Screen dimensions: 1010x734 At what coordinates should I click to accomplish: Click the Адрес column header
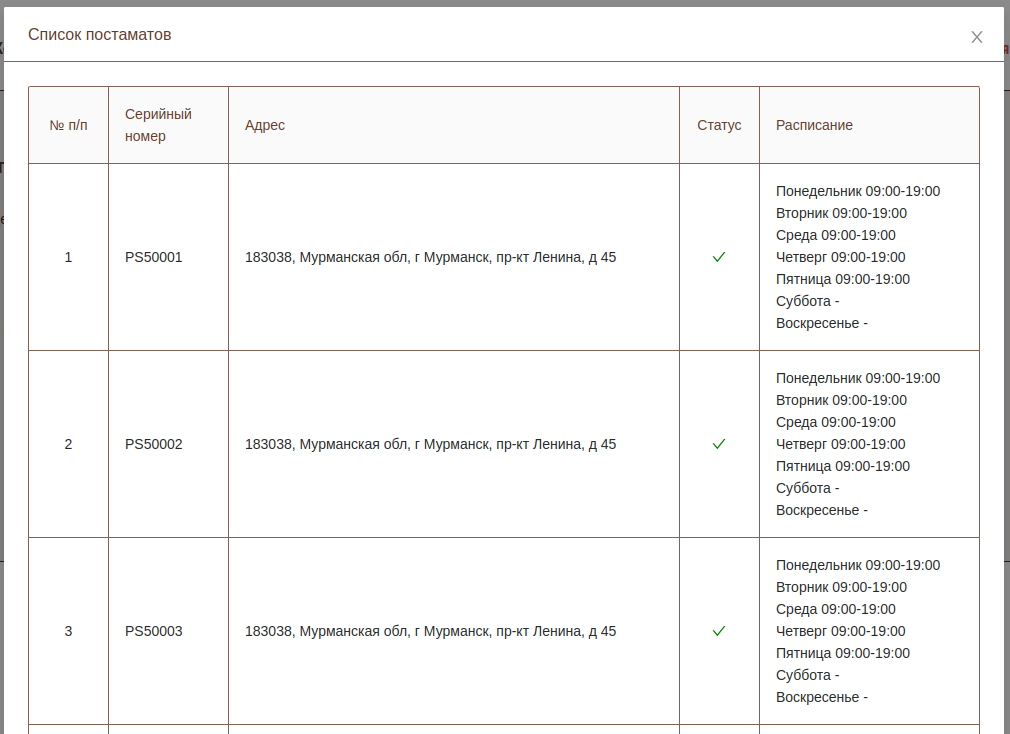265,125
